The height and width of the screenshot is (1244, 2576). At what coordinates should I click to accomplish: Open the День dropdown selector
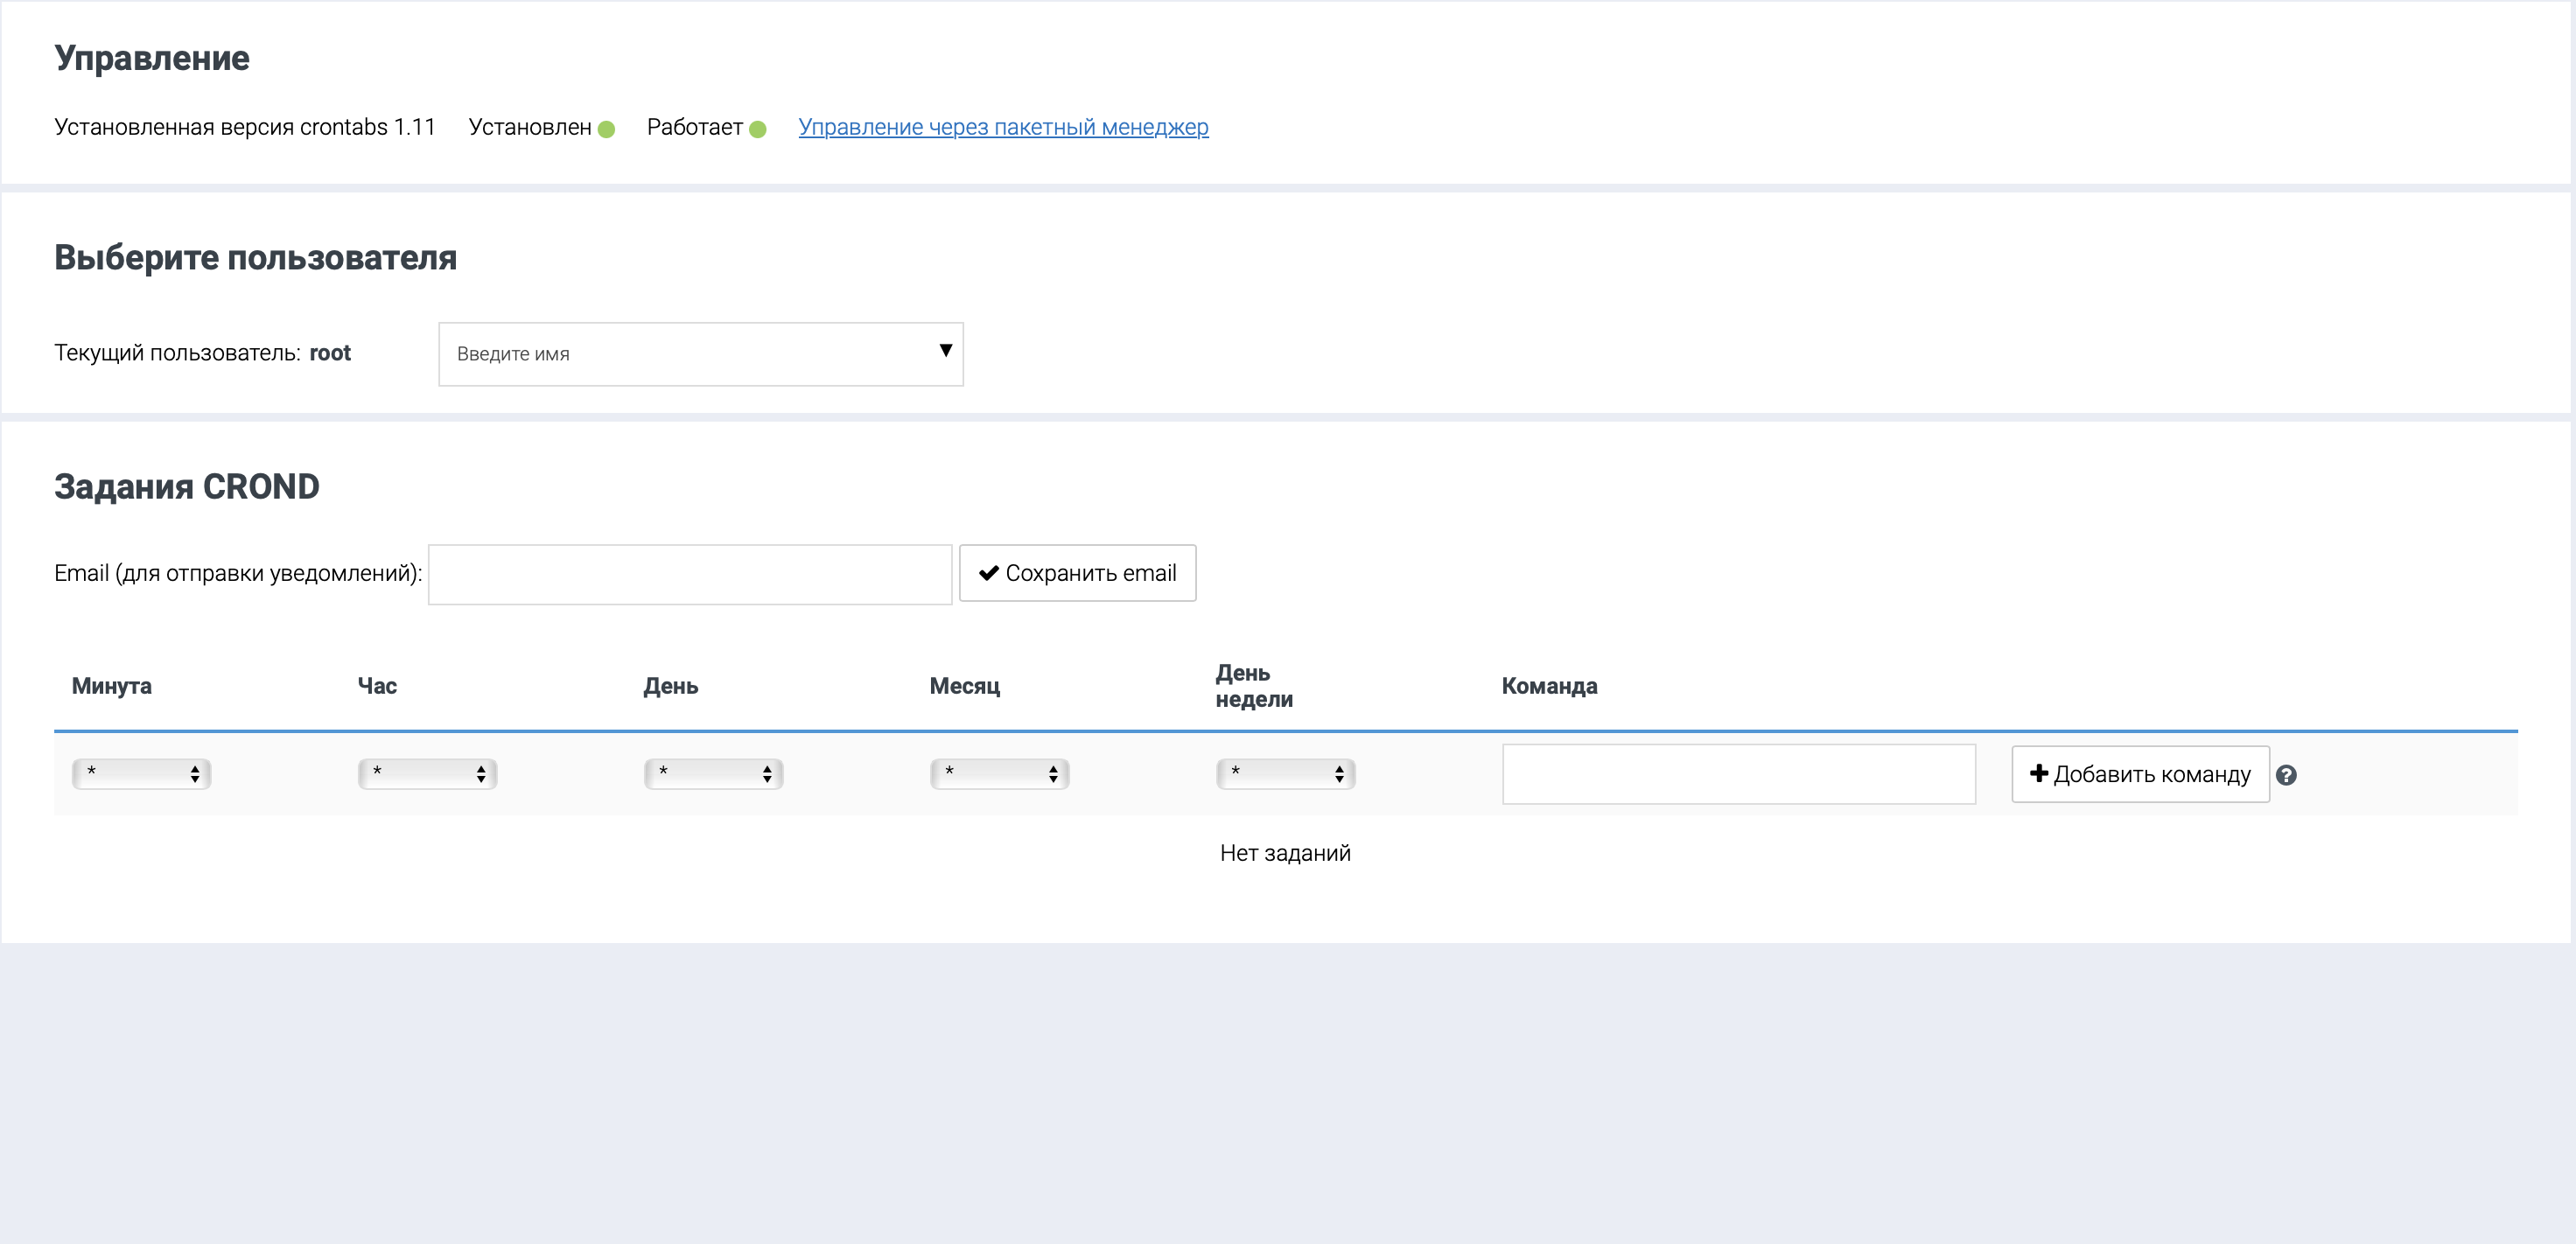(713, 773)
